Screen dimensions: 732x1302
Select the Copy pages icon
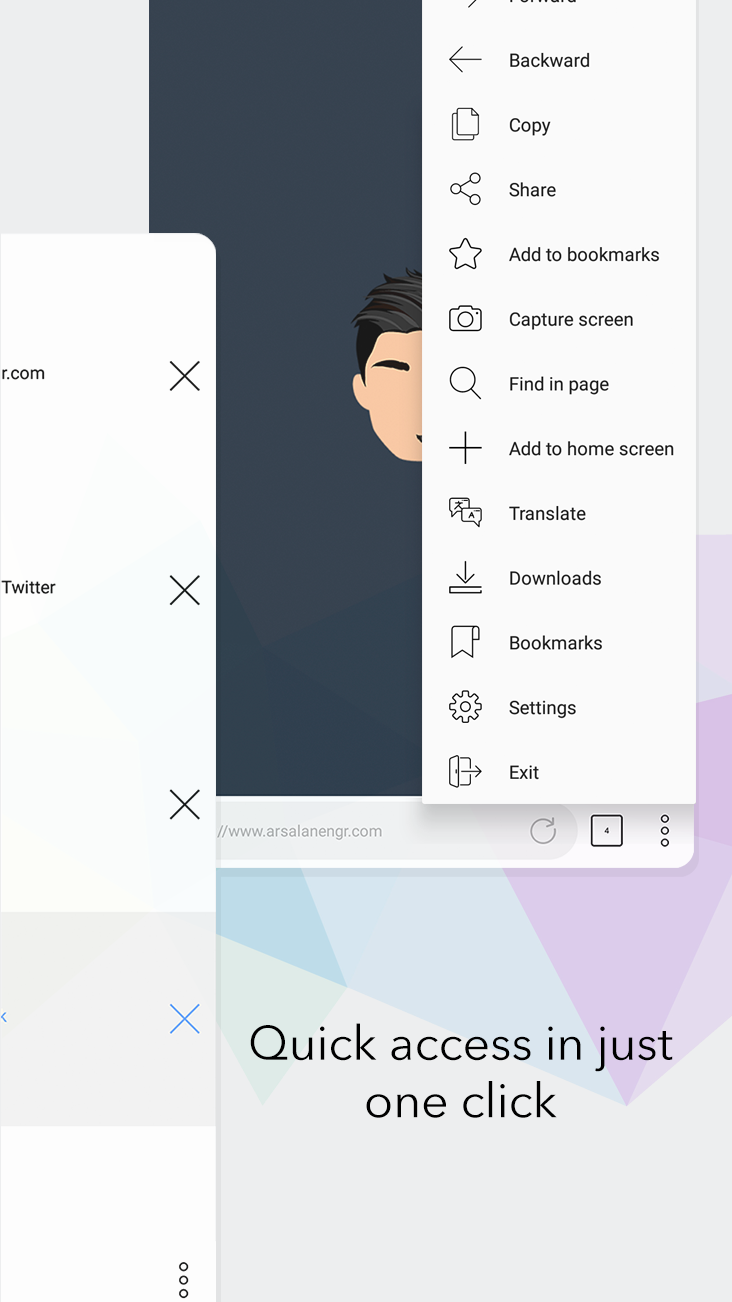pyautogui.click(x=465, y=124)
